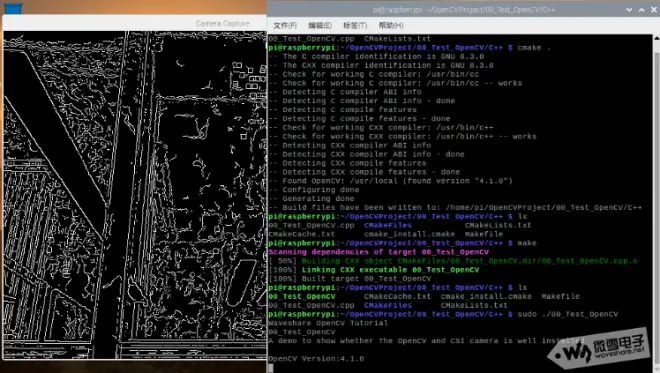The width and height of the screenshot is (660, 373).
Task: Minimize the terminal with the down-chevron icon
Action: (x=629, y=9)
